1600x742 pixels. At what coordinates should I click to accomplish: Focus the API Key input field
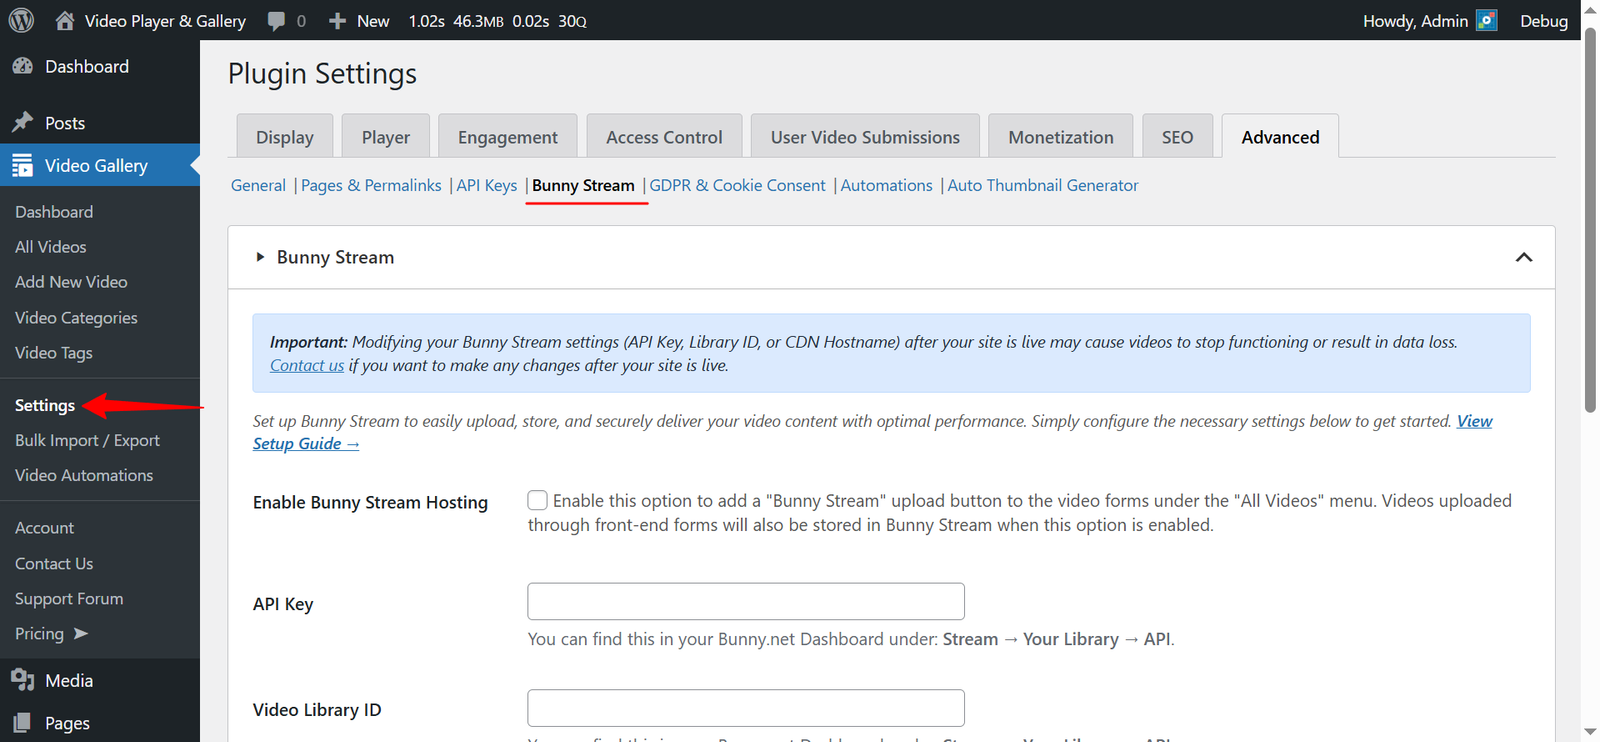tap(746, 601)
